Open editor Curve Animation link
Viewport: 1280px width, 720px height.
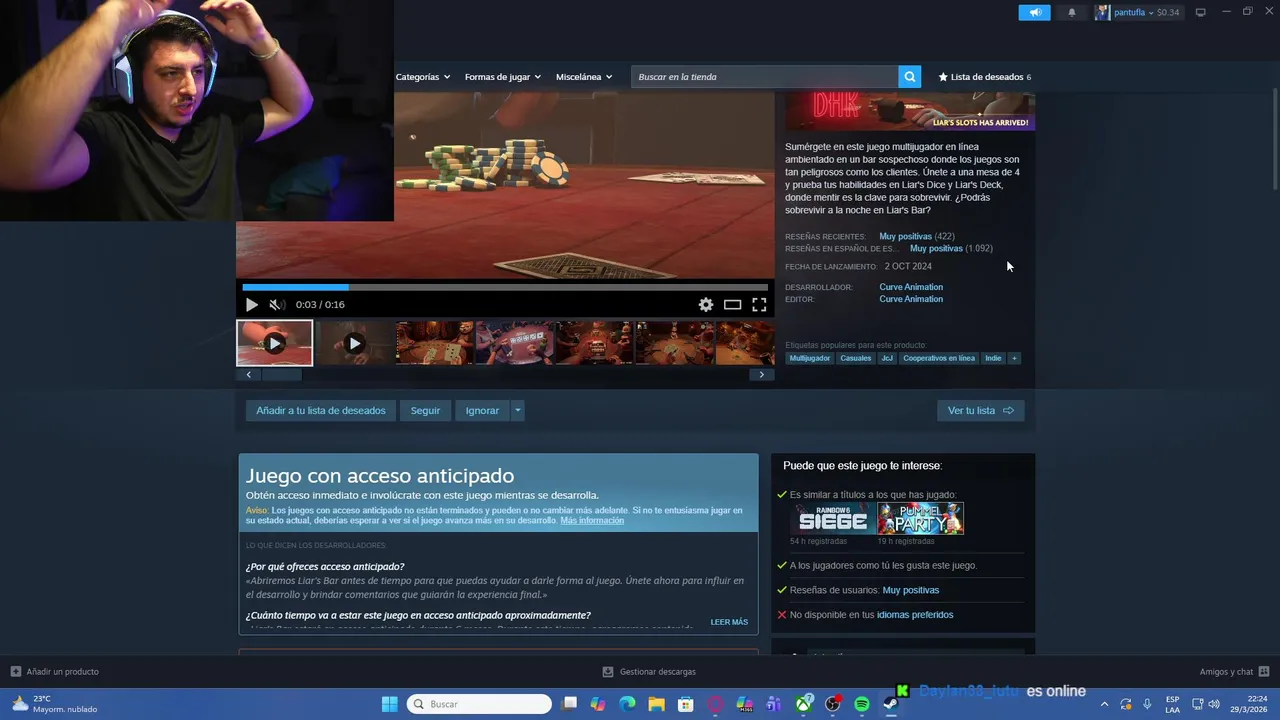tap(911, 299)
